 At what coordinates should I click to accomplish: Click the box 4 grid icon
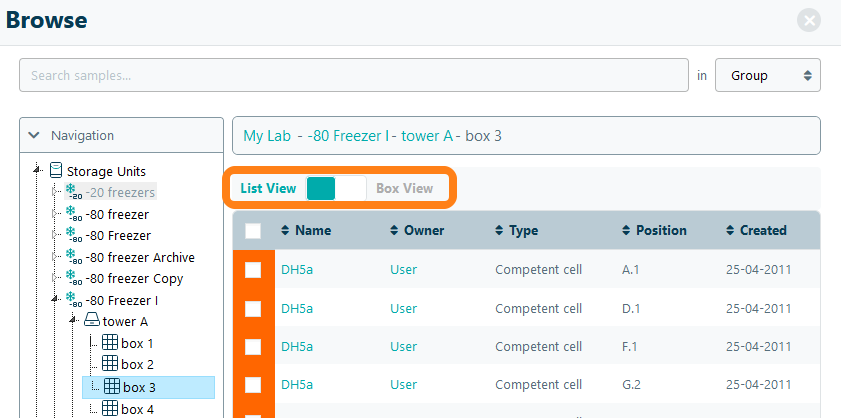110,408
